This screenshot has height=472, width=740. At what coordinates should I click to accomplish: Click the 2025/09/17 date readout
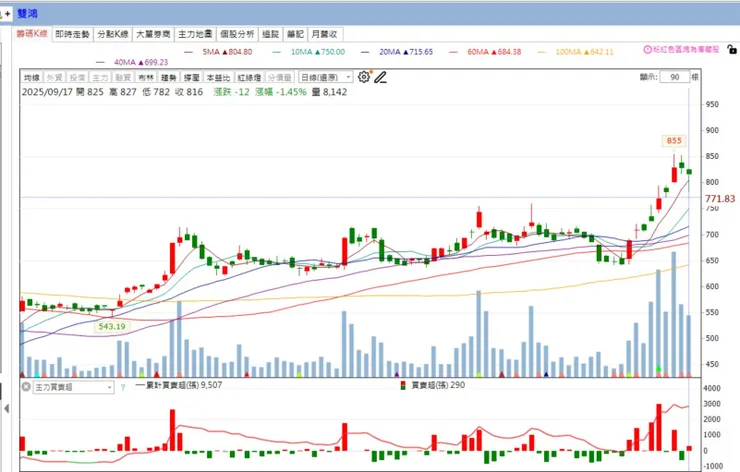point(47,92)
